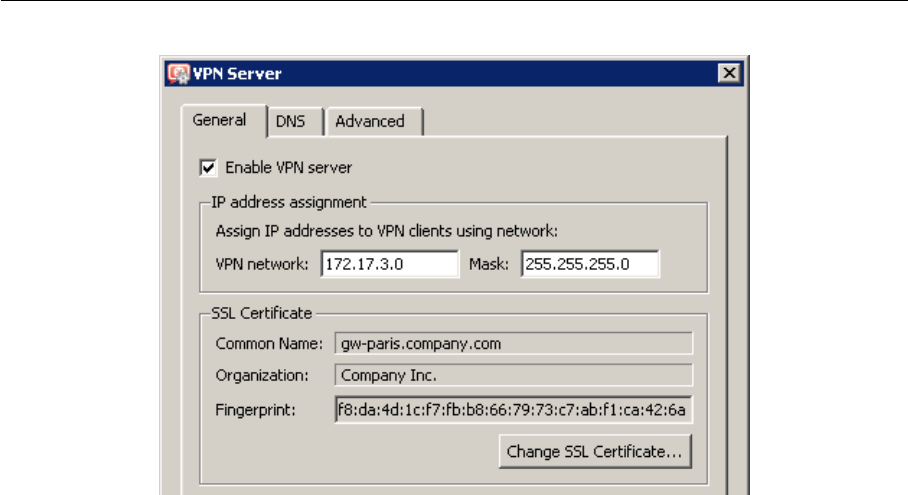
Task: Click the Fingerprint value field
Action: click(513, 410)
